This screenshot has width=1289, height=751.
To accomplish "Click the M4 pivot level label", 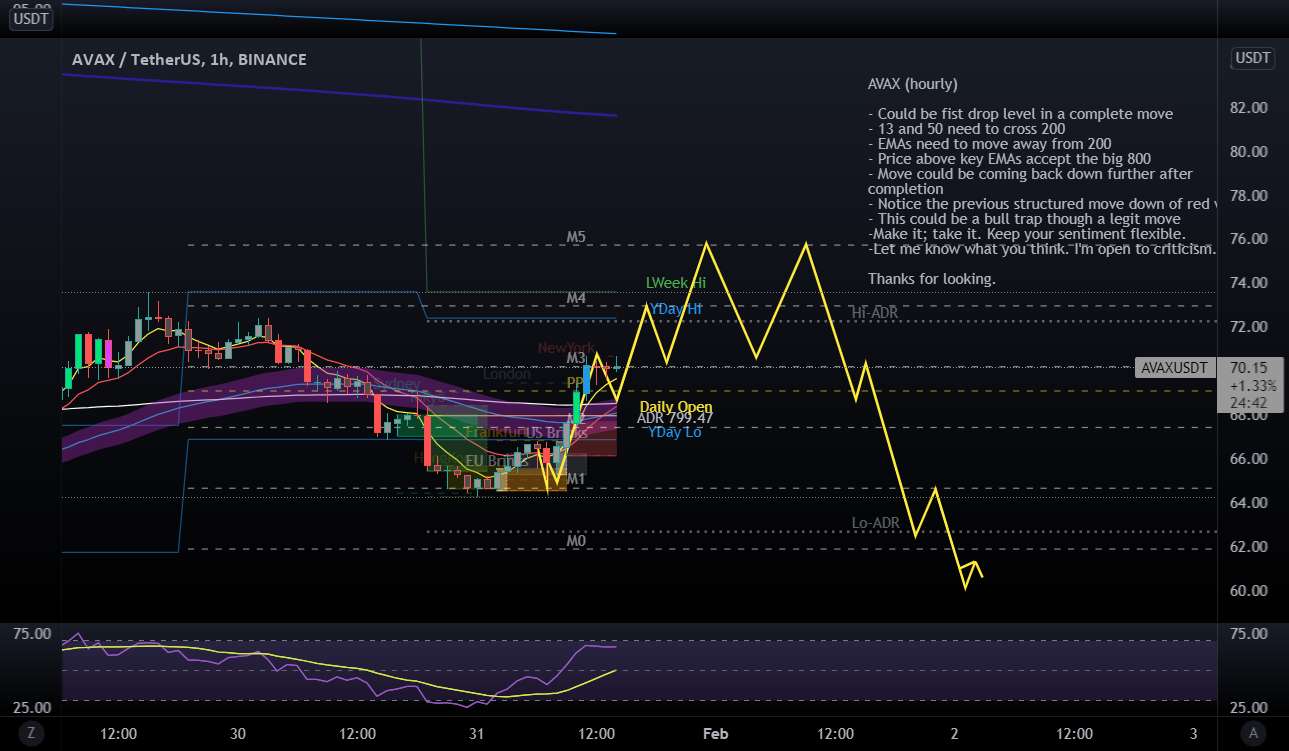I will pos(575,298).
